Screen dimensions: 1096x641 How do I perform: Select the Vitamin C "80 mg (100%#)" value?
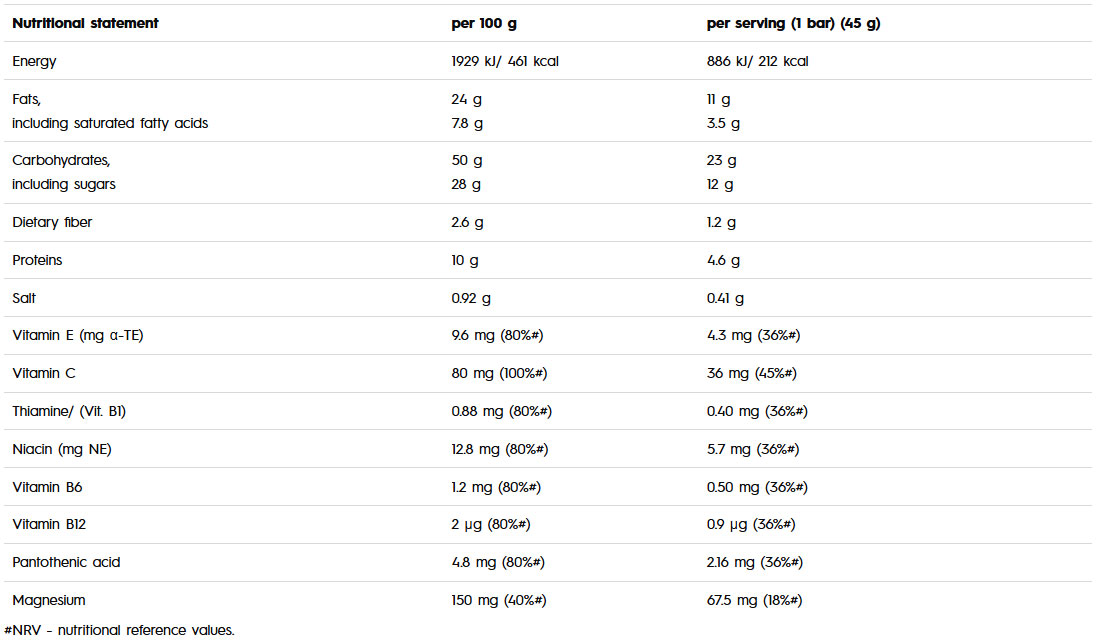click(x=499, y=373)
